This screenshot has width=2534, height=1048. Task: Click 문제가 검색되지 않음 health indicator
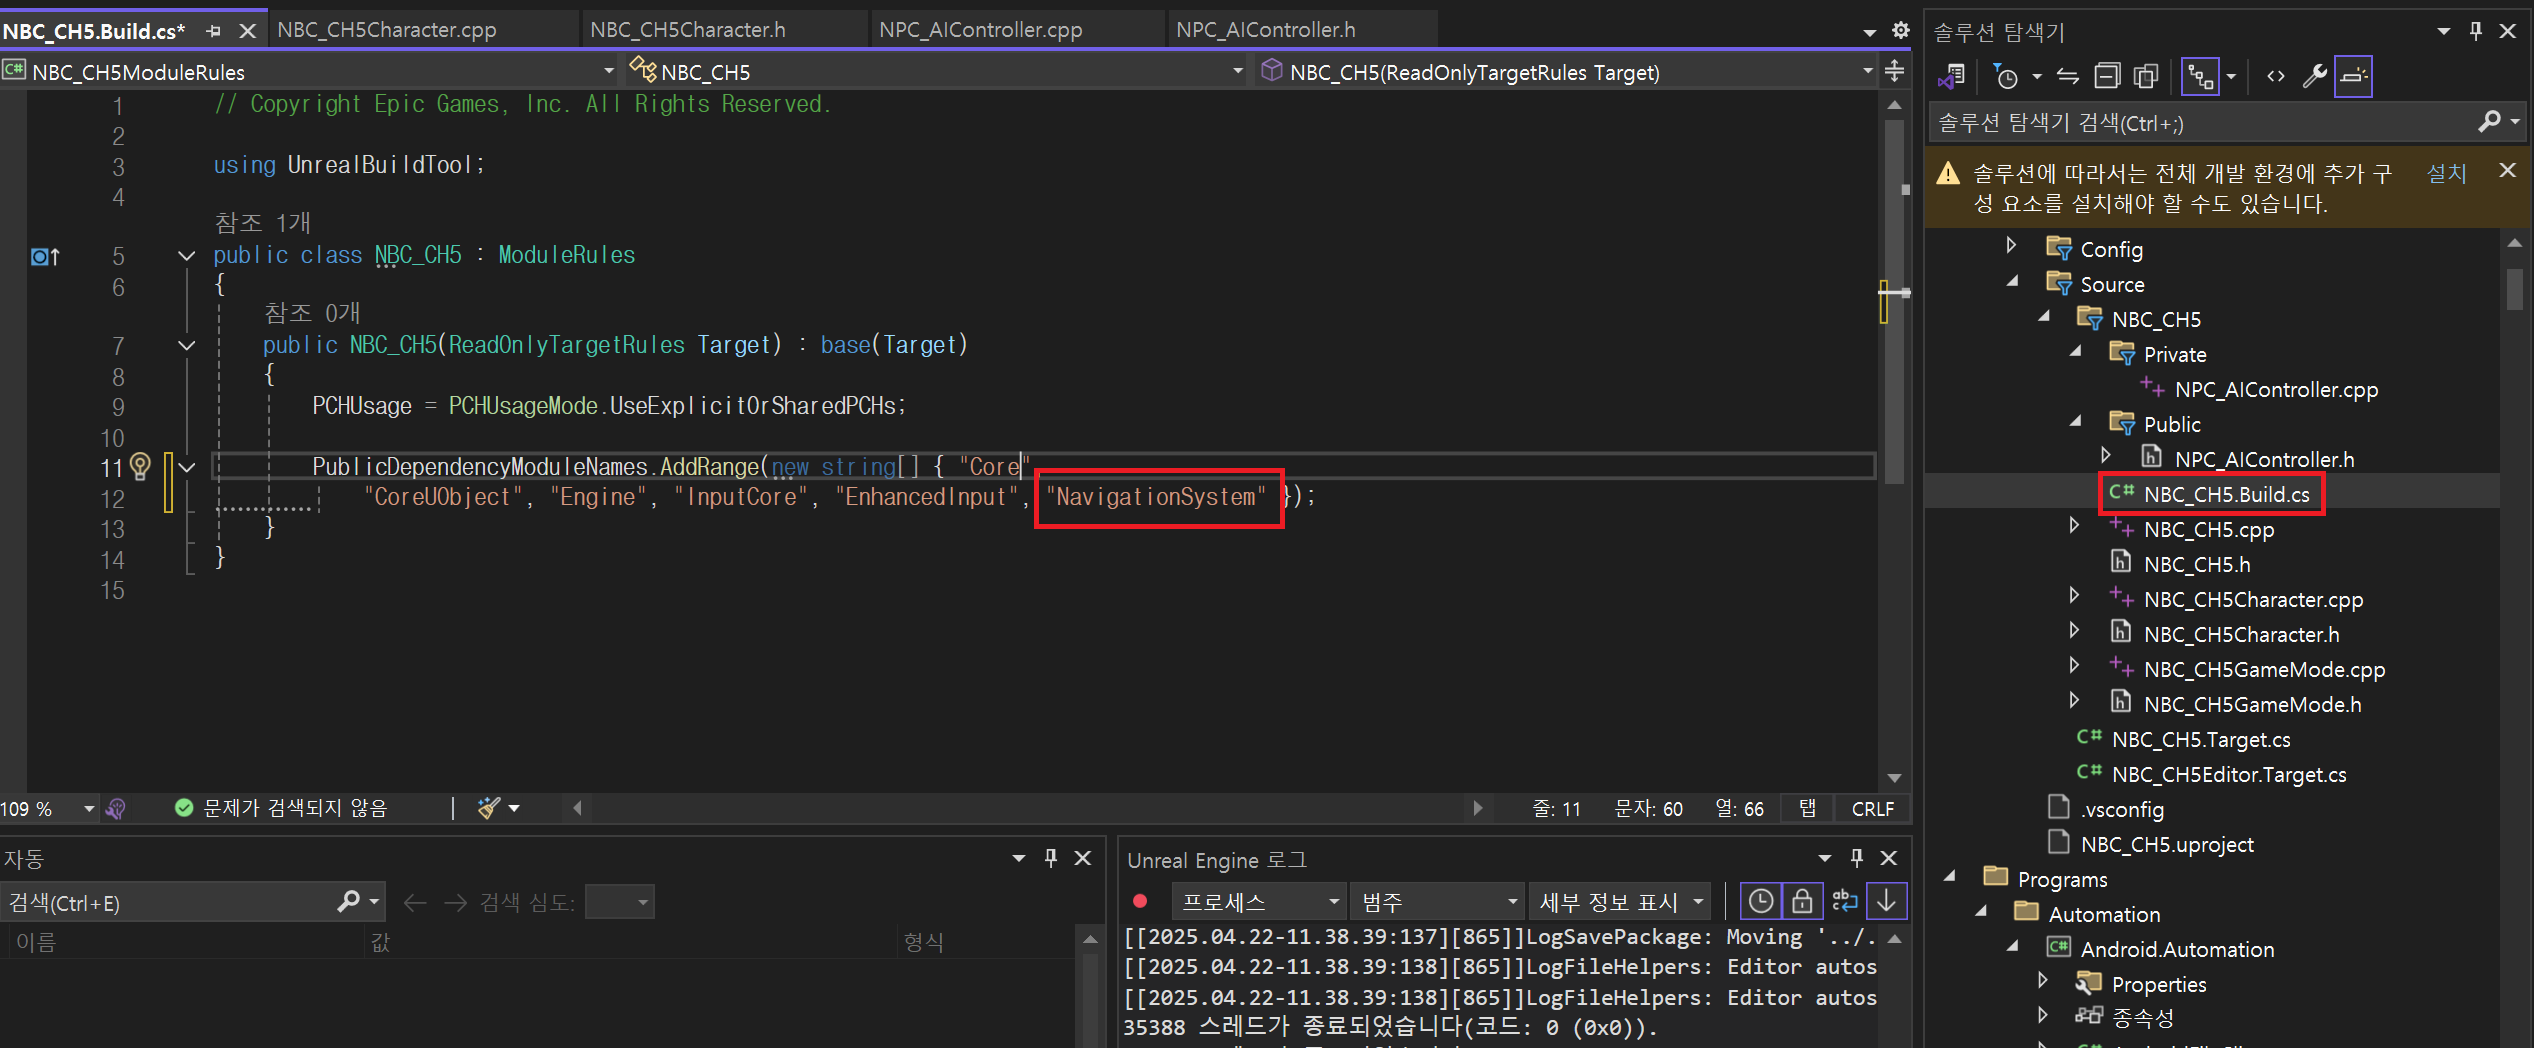point(280,808)
